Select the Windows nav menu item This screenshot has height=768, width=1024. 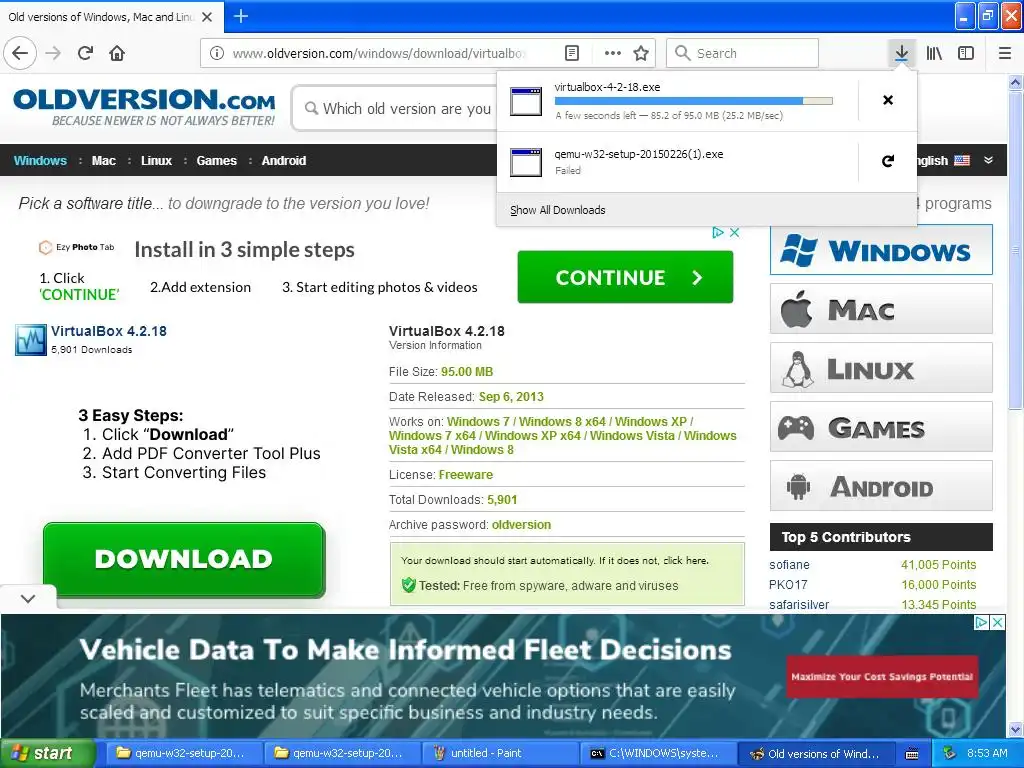[40, 161]
